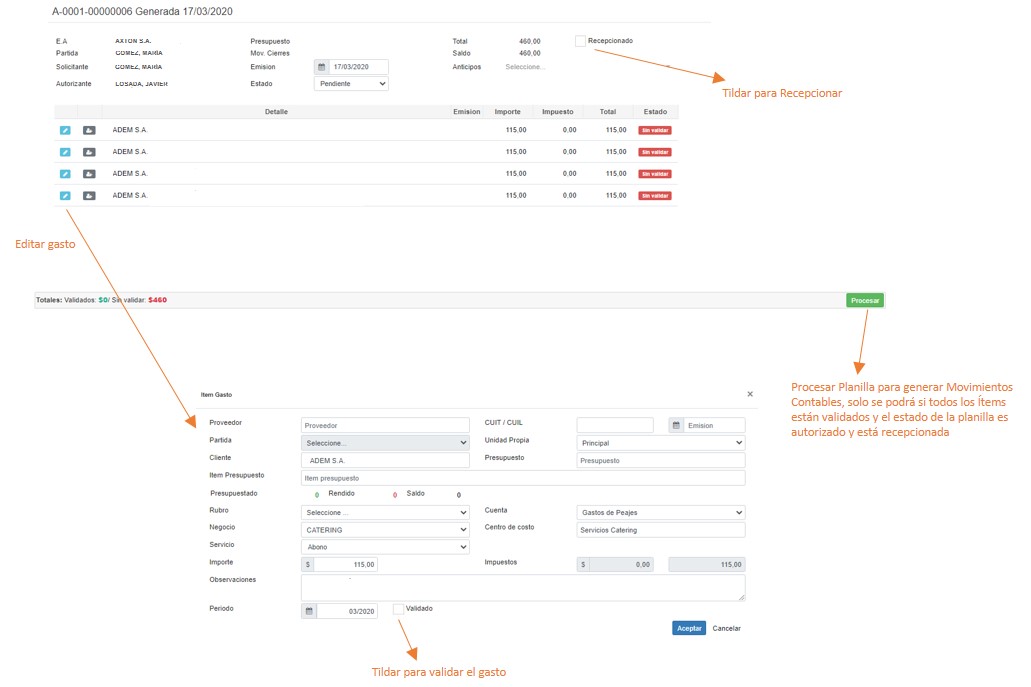Click the blue Aceptar button
1031x687 pixels.
tap(689, 628)
